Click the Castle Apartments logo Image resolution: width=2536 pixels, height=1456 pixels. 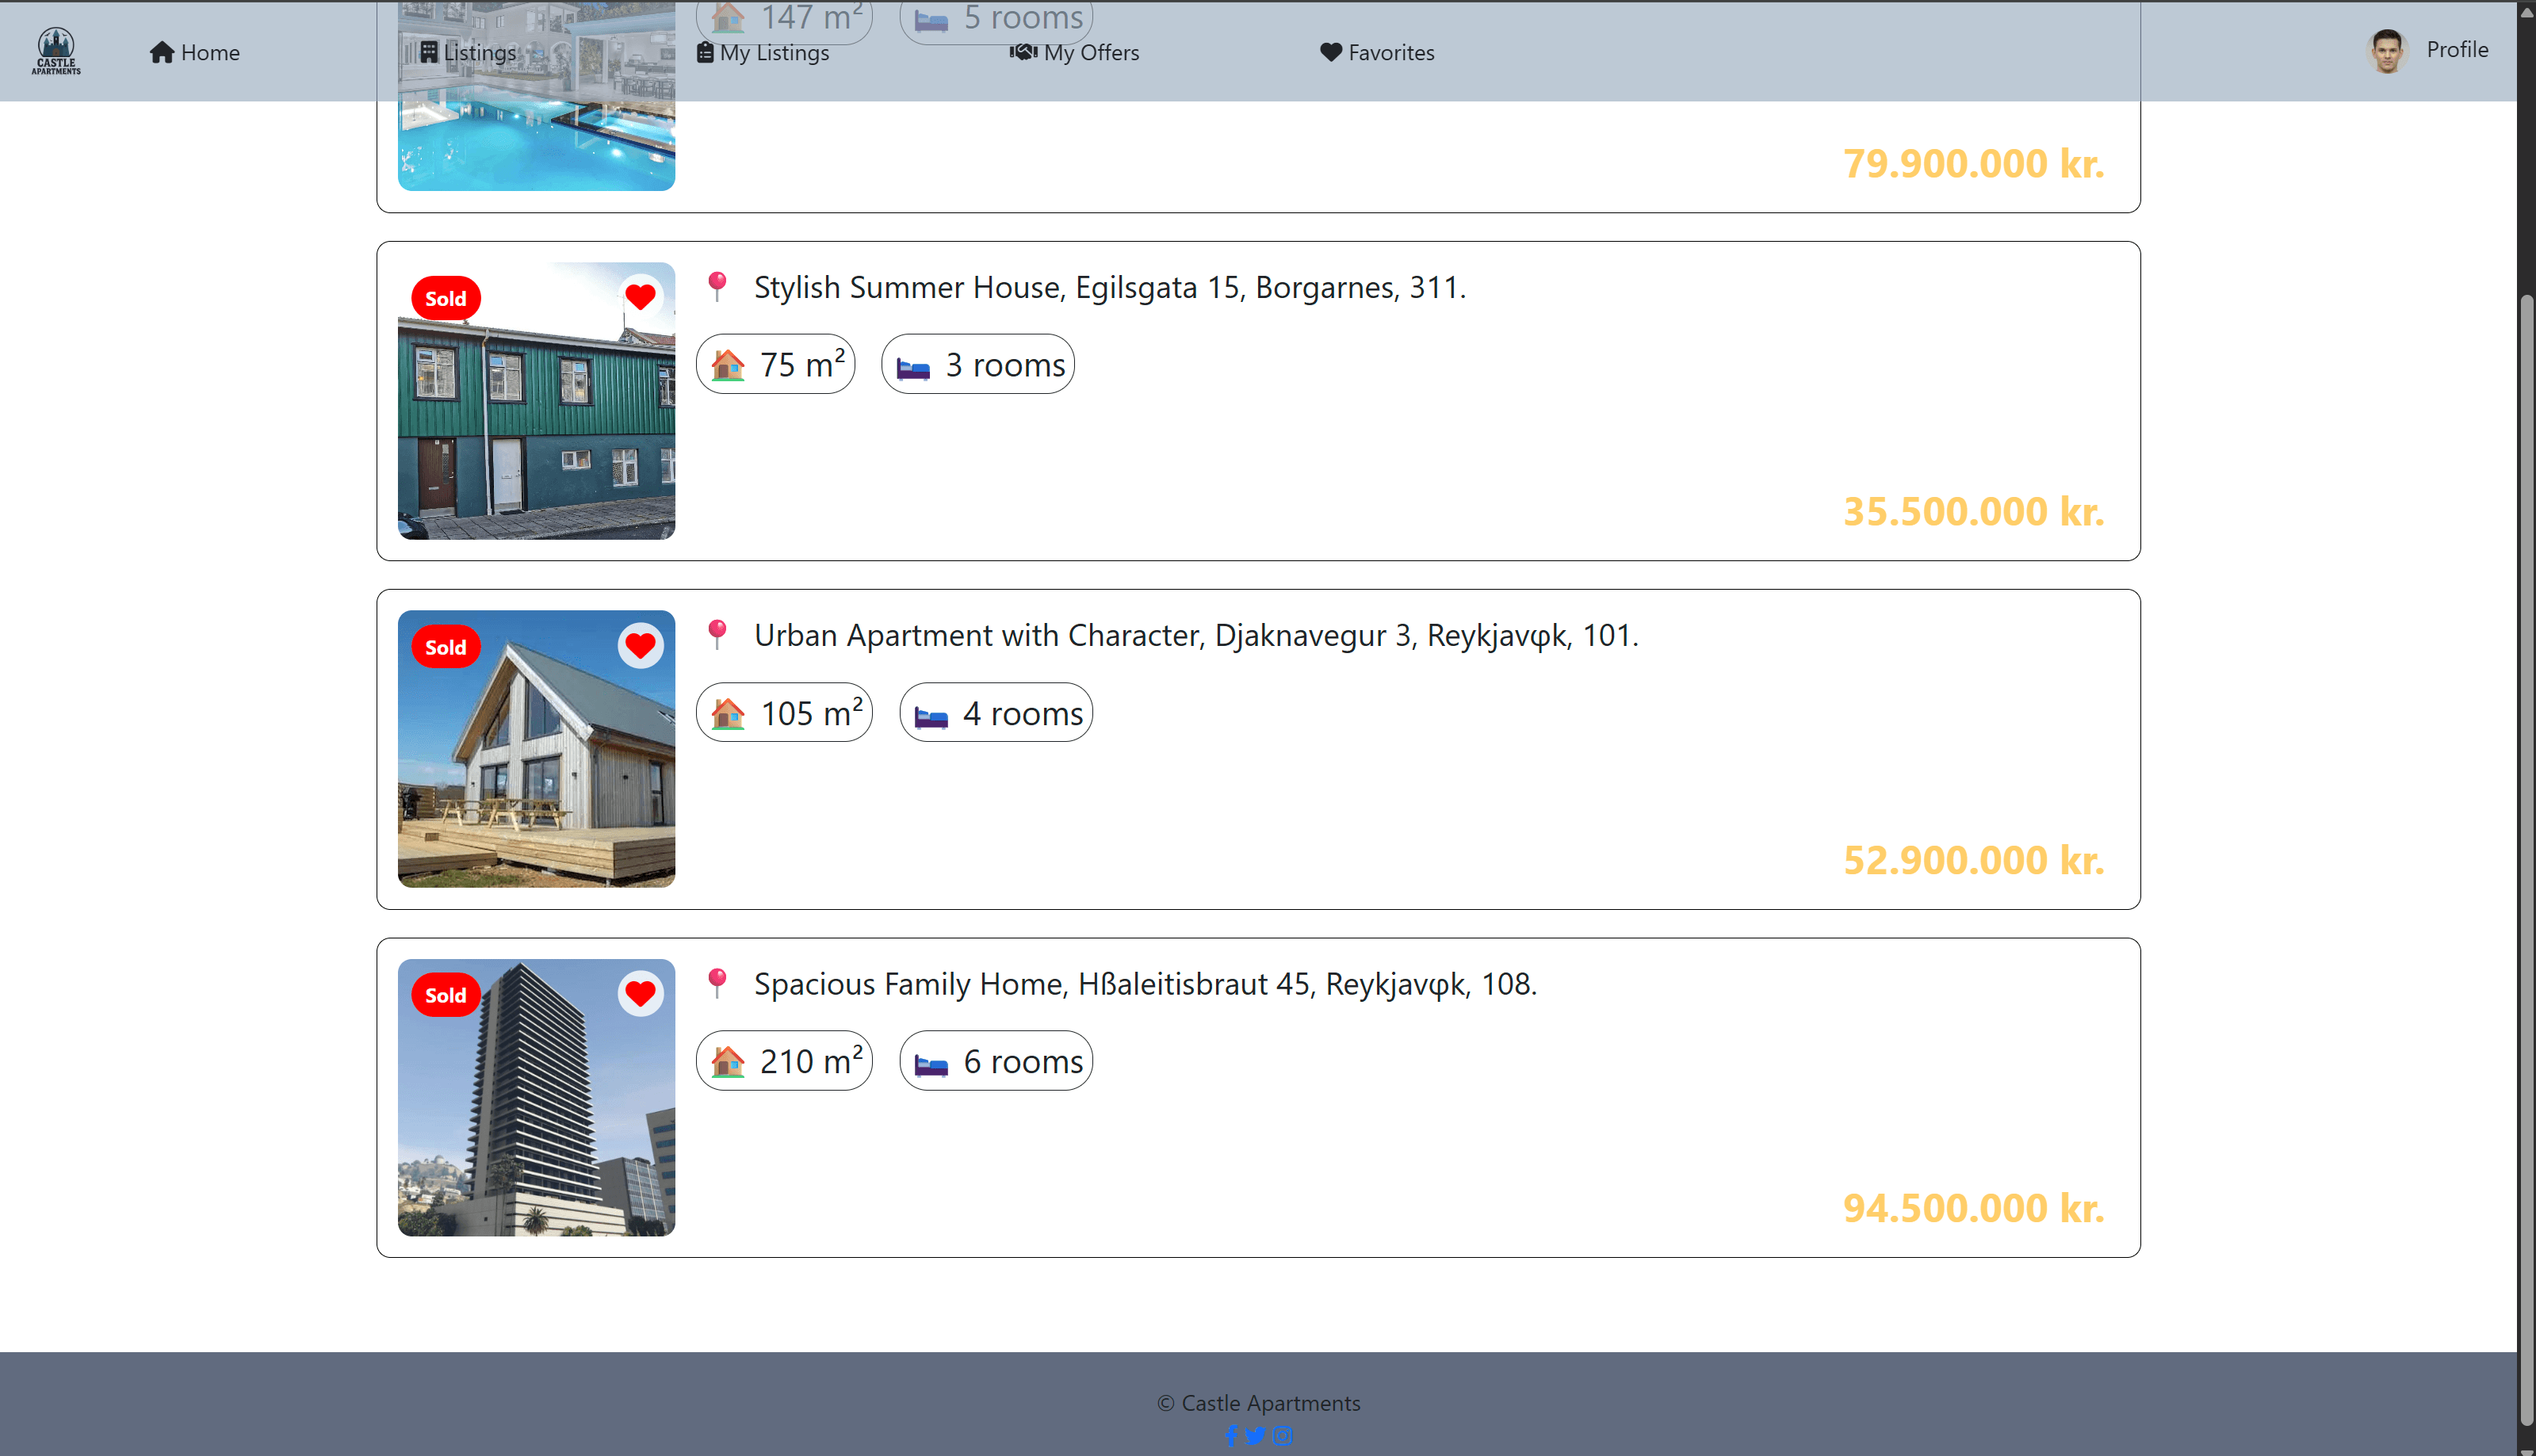(x=56, y=51)
